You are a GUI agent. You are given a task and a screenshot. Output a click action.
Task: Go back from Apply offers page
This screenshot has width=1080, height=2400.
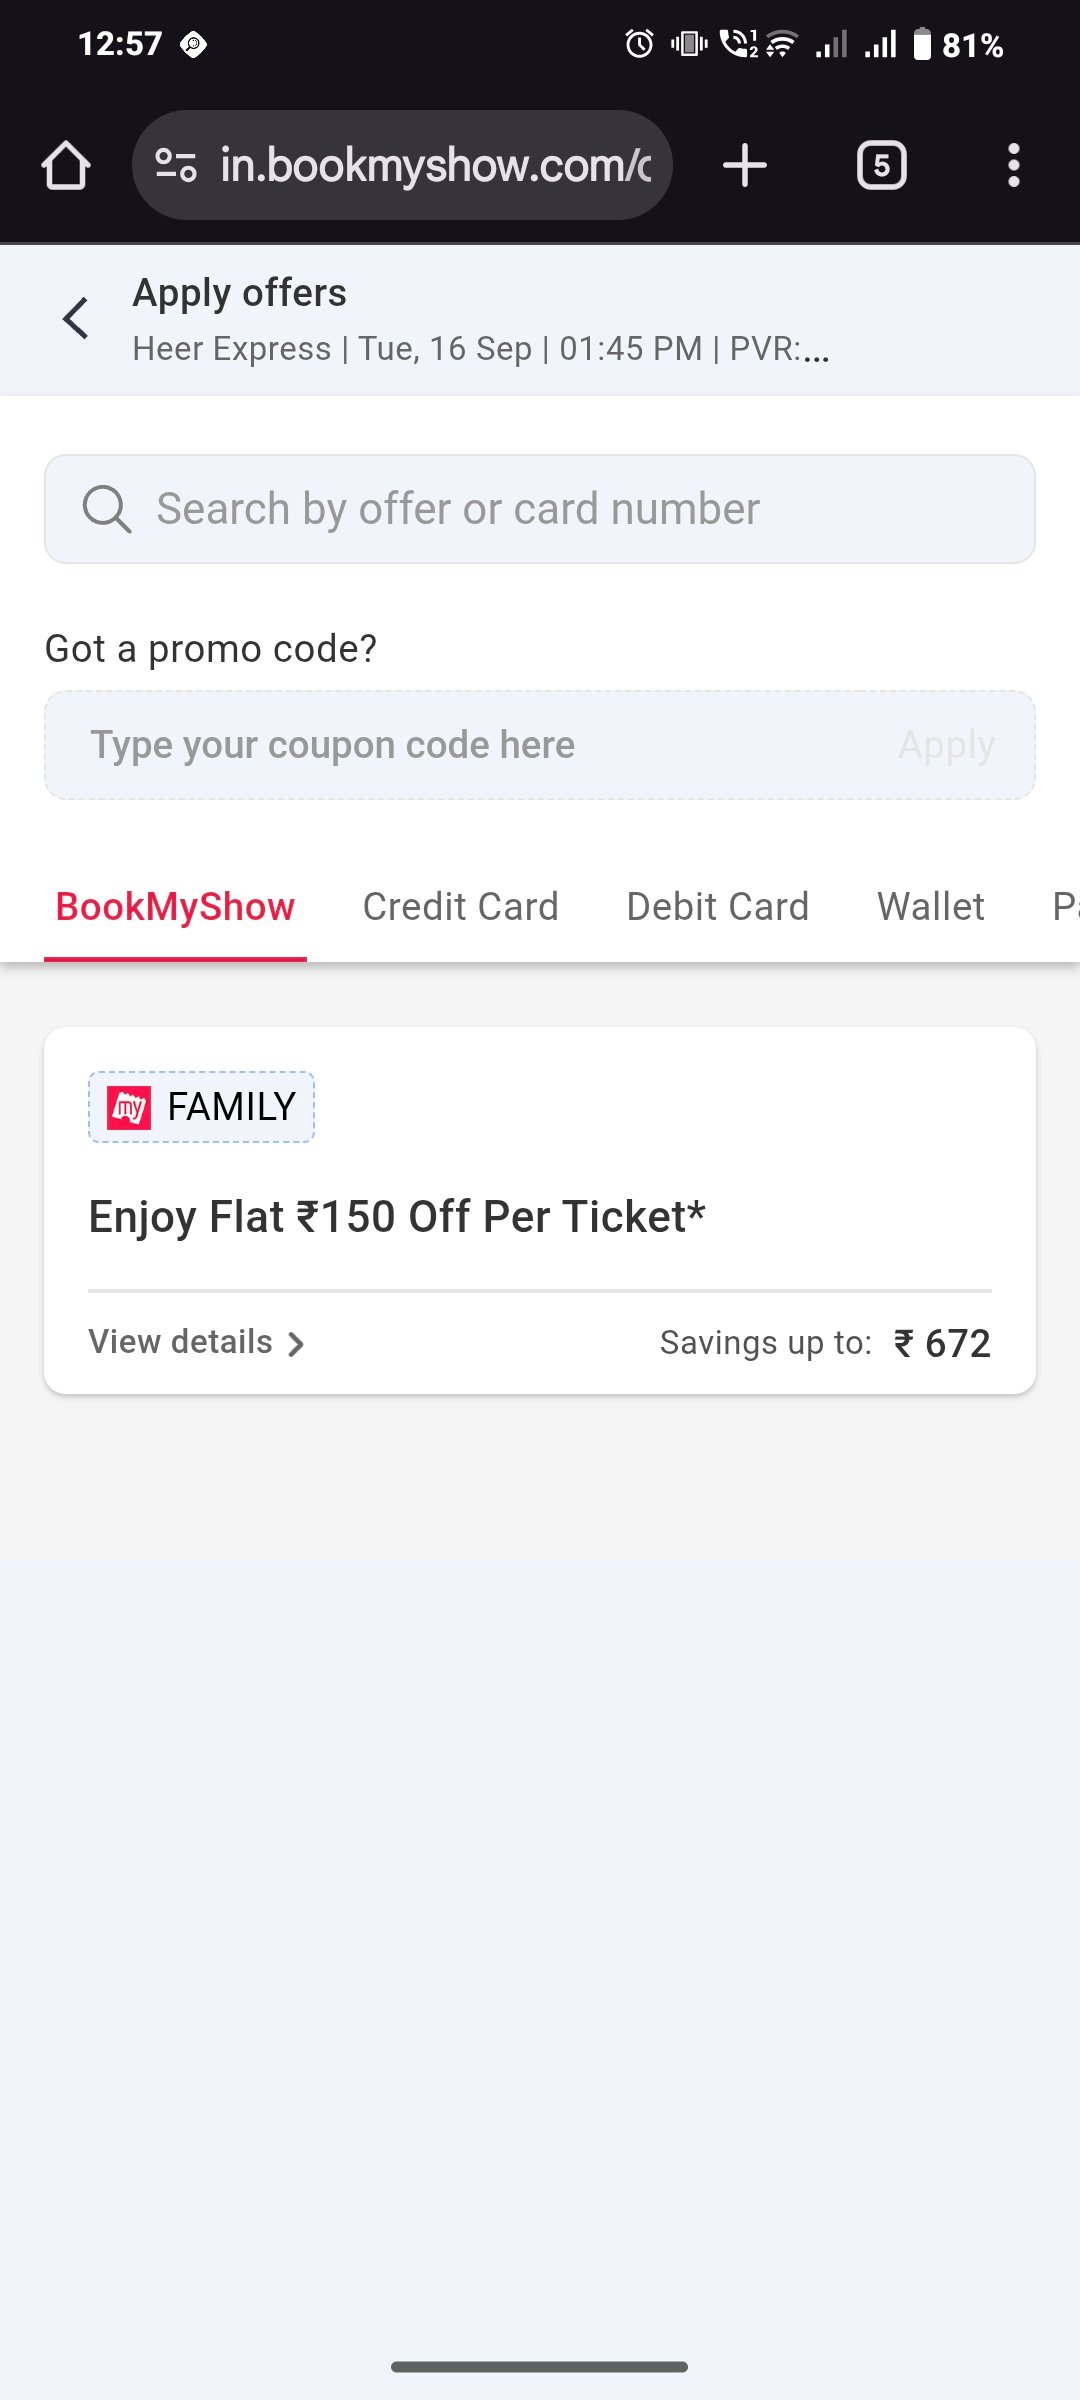76,319
